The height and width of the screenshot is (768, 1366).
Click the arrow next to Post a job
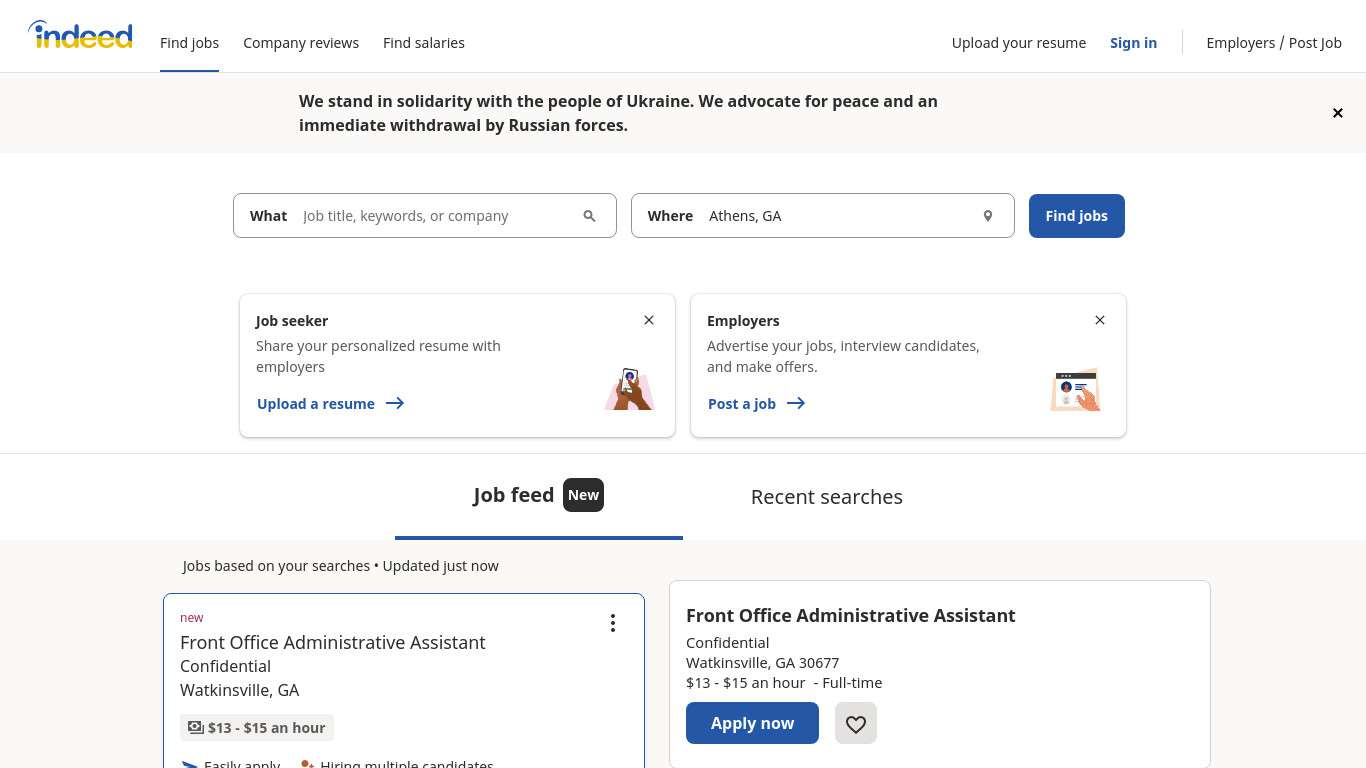[x=796, y=403]
